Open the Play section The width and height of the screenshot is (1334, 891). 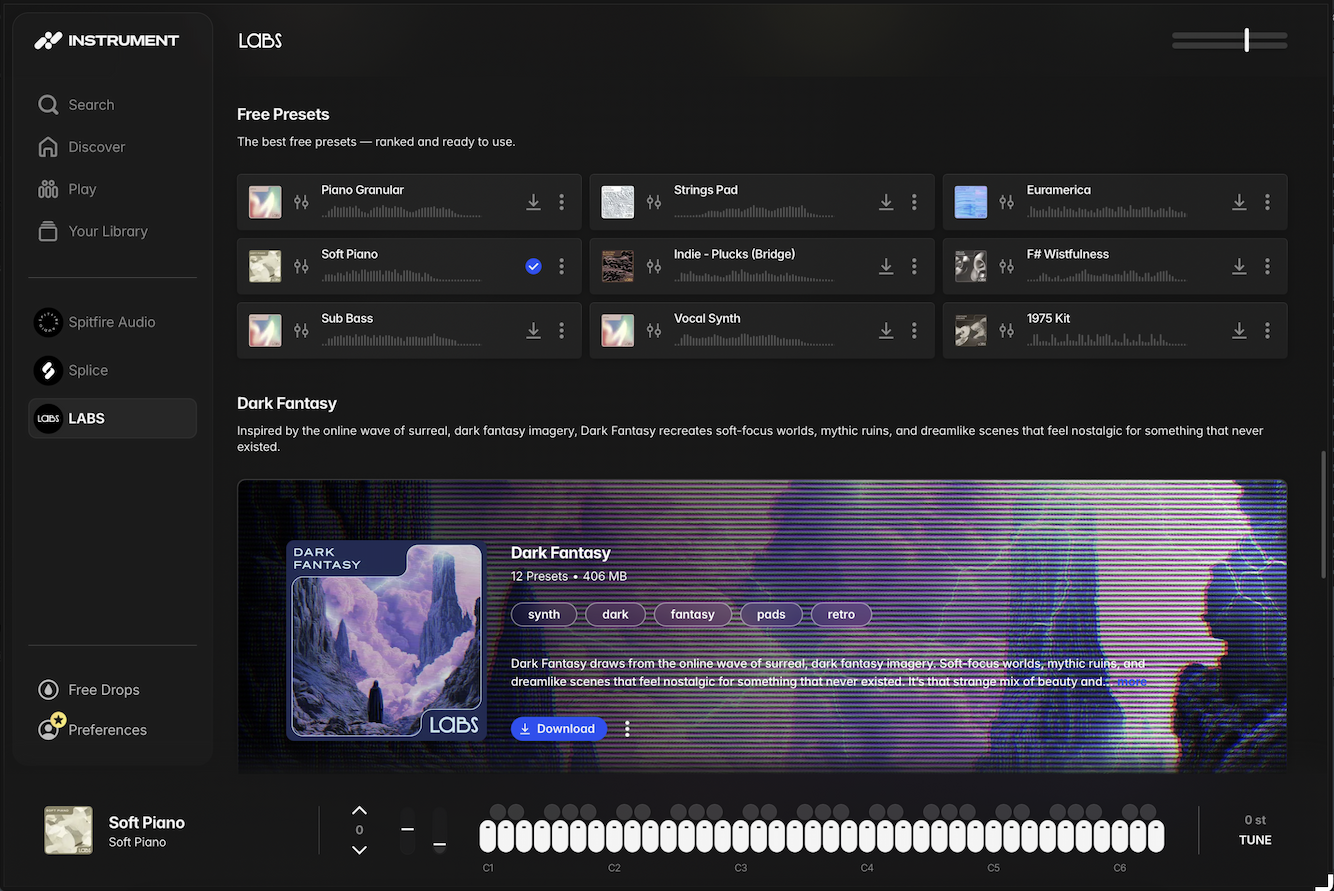click(x=67, y=189)
